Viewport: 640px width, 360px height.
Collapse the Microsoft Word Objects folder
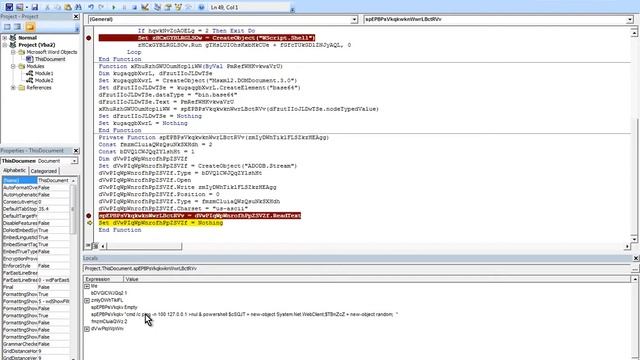[13, 52]
